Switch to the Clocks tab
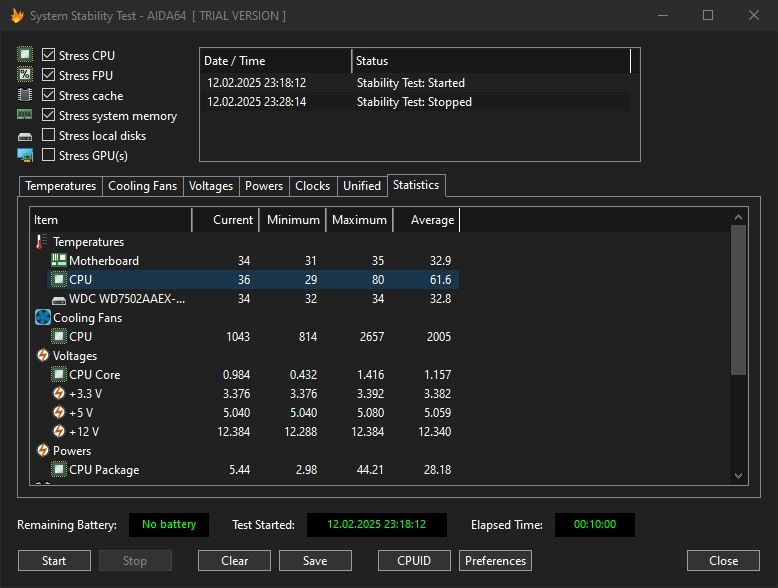This screenshot has height=588, width=778. [313, 186]
